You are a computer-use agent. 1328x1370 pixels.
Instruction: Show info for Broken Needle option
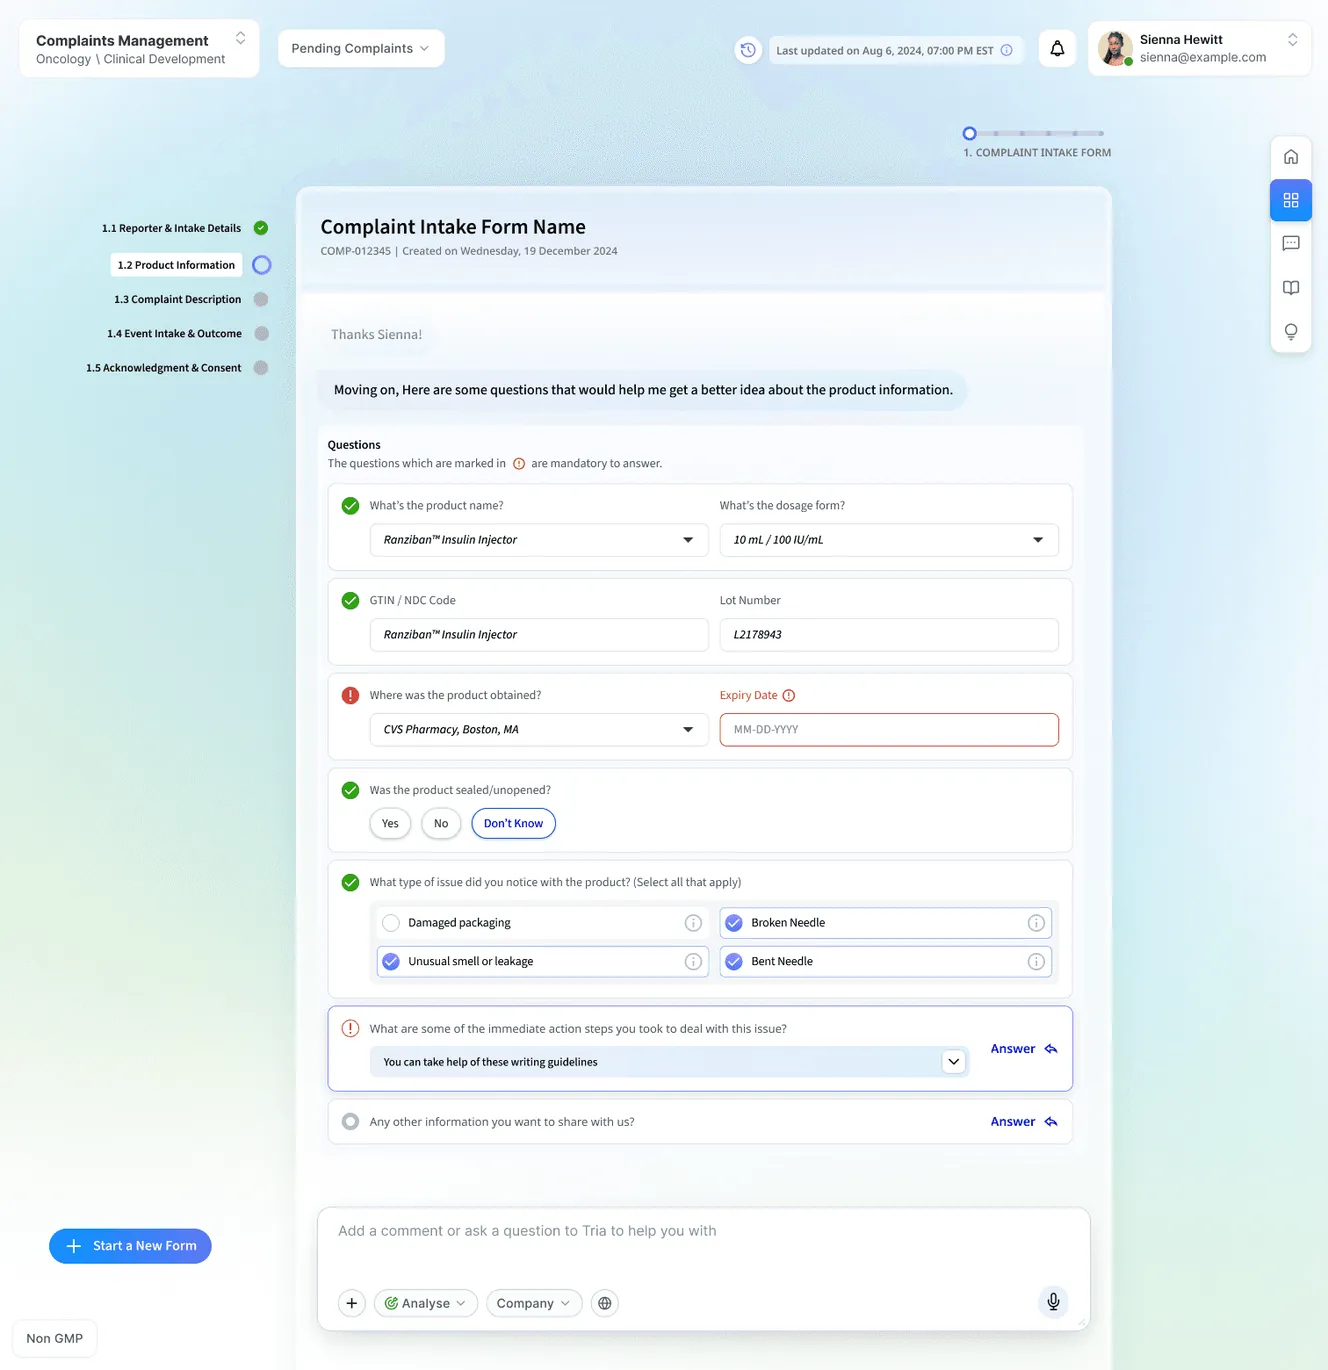pyautogui.click(x=1036, y=923)
